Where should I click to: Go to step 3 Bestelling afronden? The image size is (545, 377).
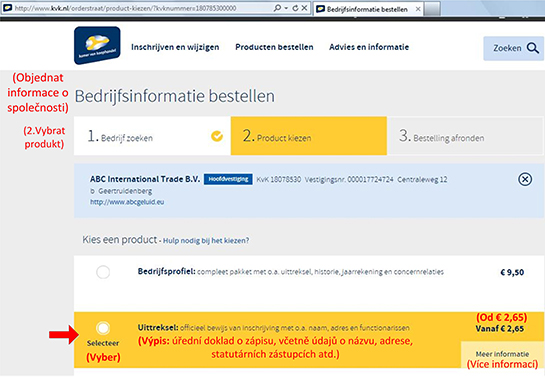tap(465, 136)
